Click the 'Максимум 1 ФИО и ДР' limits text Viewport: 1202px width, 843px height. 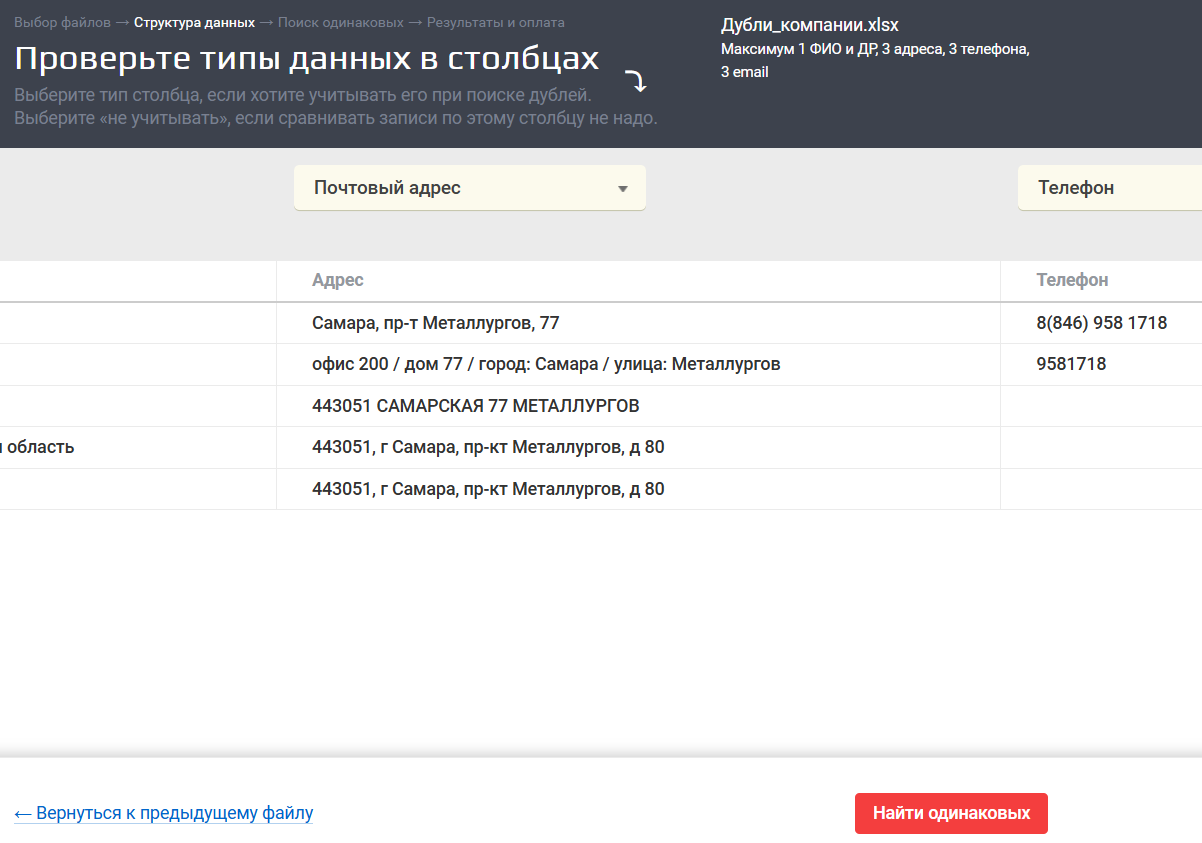[x=874, y=49]
